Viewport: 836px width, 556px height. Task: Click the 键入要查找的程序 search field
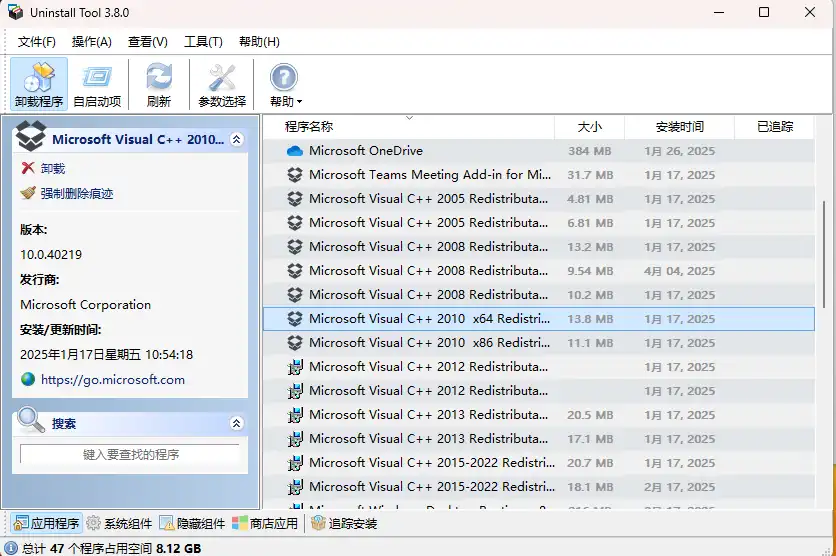(130, 454)
